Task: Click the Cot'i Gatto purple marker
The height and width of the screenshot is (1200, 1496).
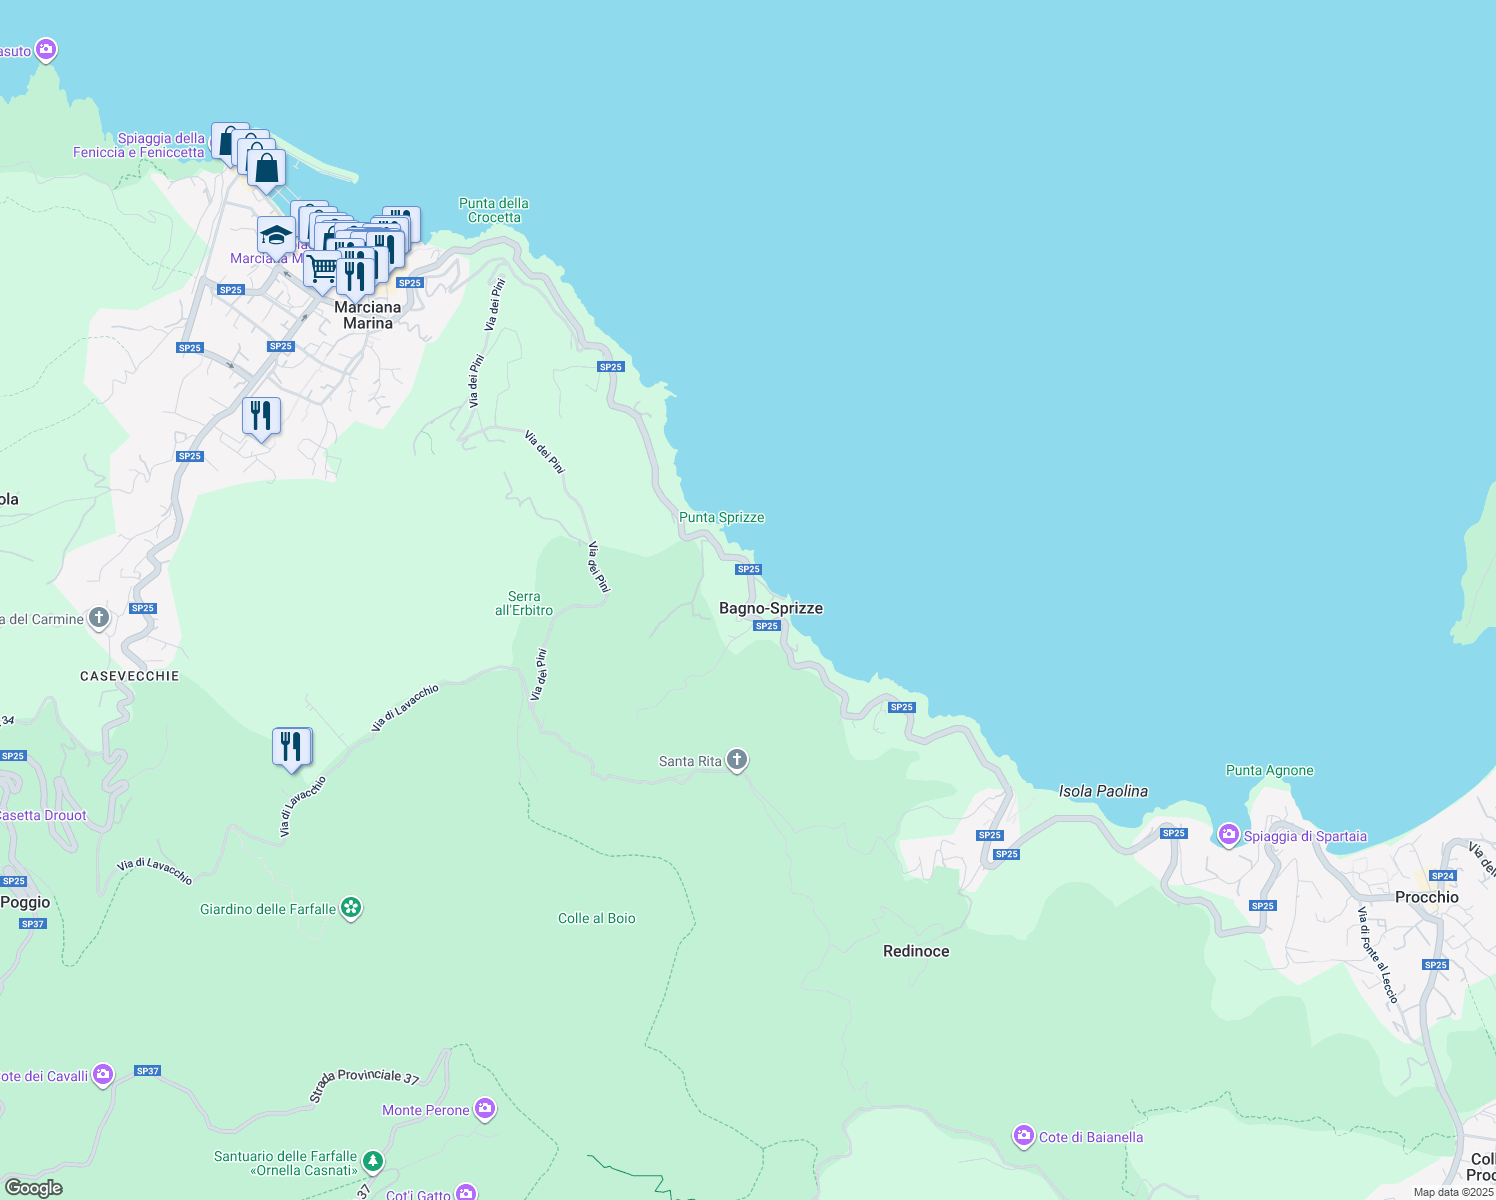Action: tap(466, 1191)
